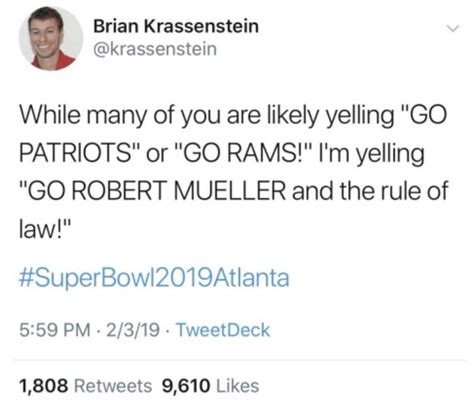
Task: Click the word ROBERT in the tweet
Action: click(118, 191)
